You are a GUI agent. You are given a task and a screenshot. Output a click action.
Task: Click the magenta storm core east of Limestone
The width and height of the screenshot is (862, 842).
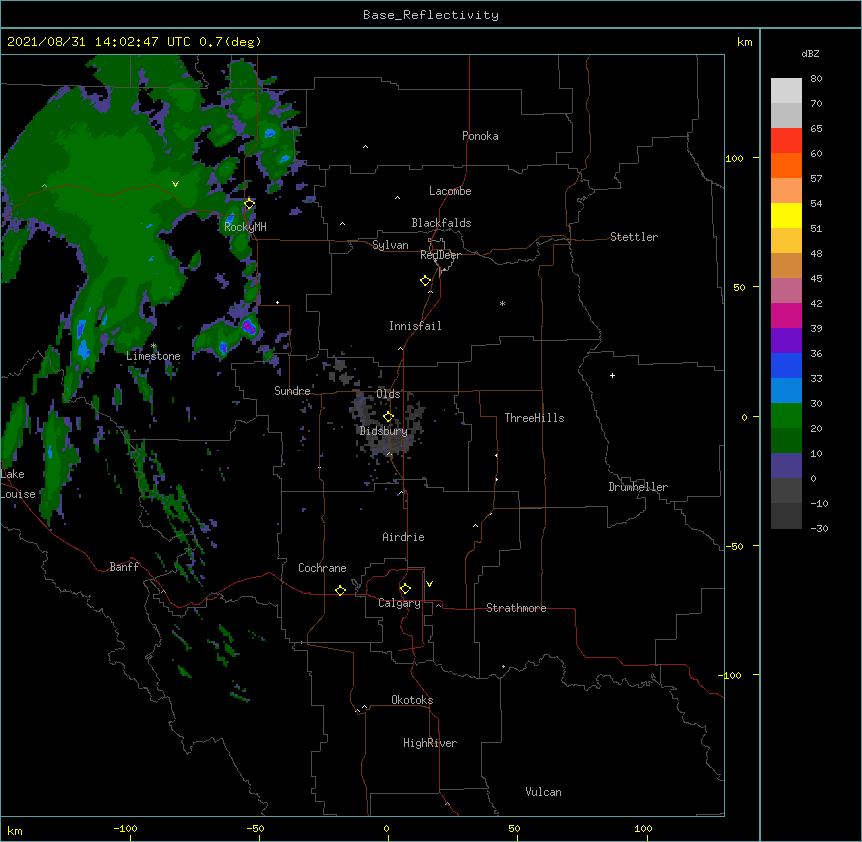pos(248,326)
